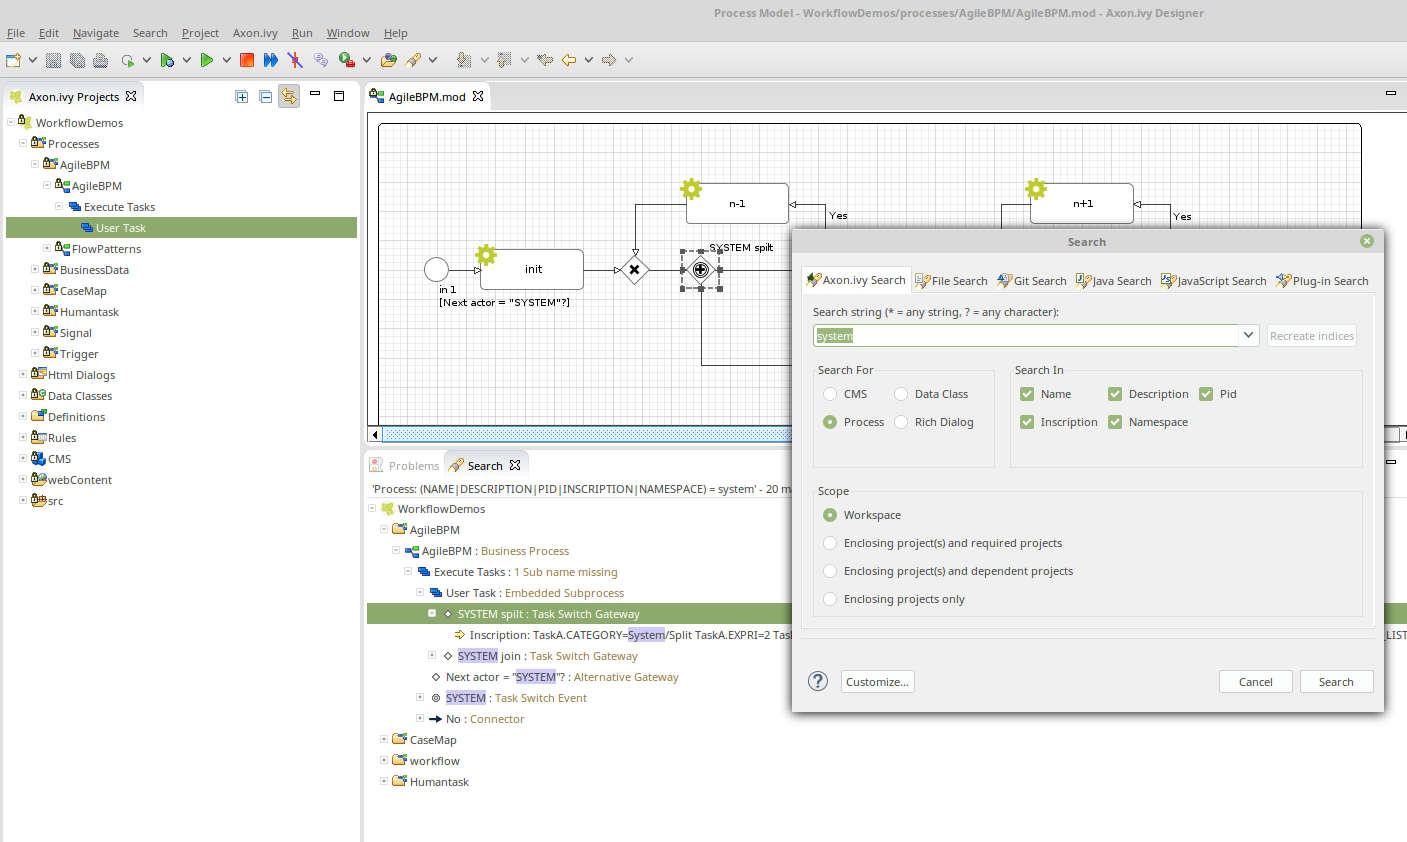Open the Project menu
1407x842 pixels.
pos(200,33)
